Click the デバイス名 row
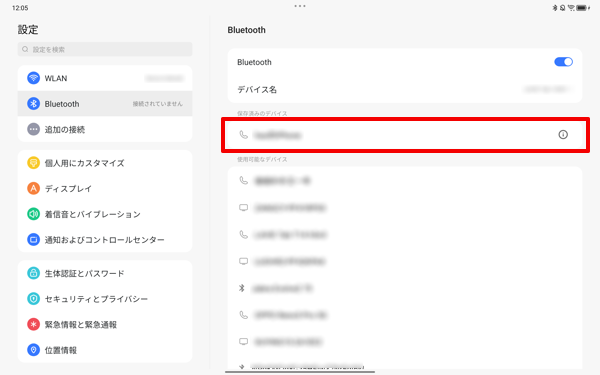Viewport: 600px width, 375px height. tap(405, 90)
